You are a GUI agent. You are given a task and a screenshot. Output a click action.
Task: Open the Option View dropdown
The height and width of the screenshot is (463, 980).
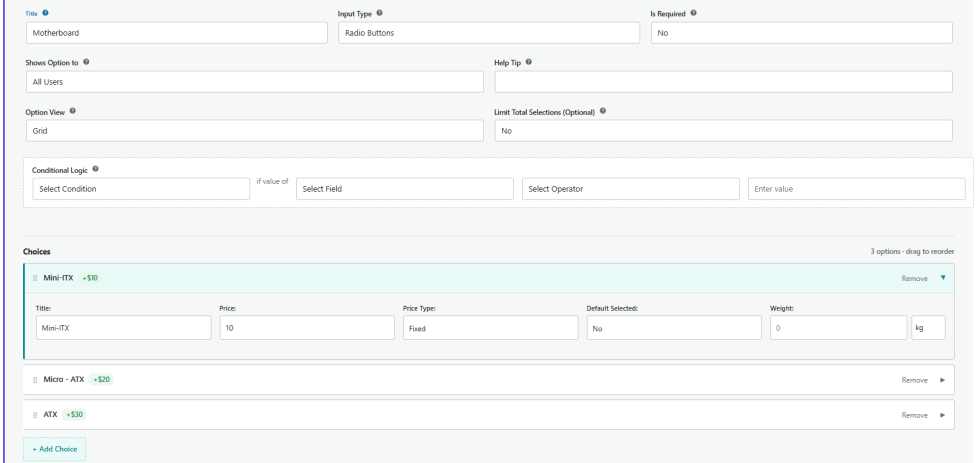pyautogui.click(x=254, y=131)
